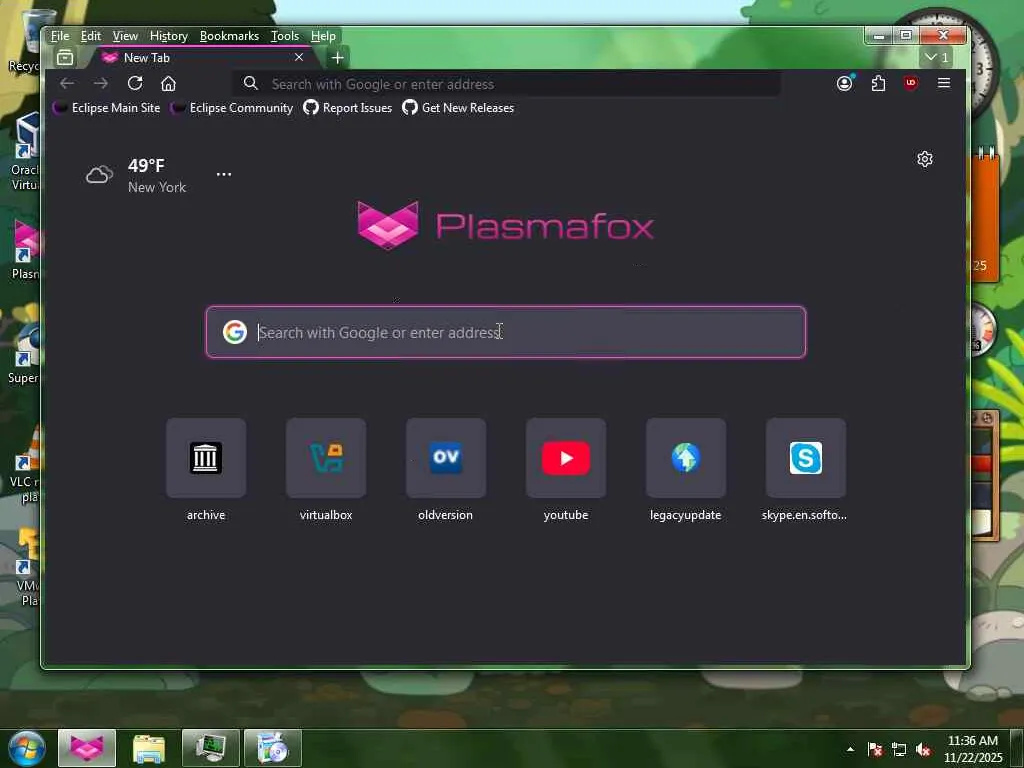Viewport: 1024px width, 768px height.
Task: Focus the top address bar
Action: coord(506,84)
